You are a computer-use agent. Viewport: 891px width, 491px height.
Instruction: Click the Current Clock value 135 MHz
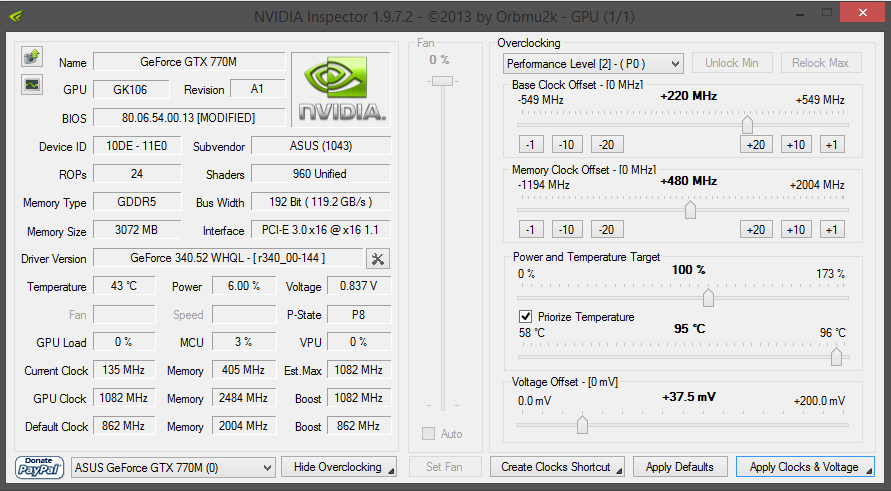pyautogui.click(x=124, y=370)
